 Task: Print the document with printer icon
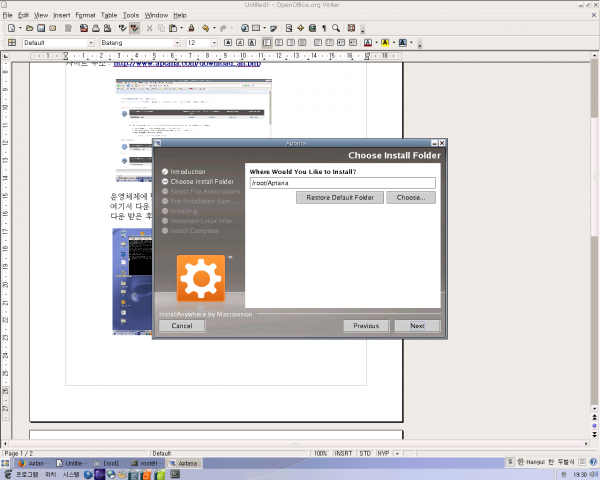96,28
